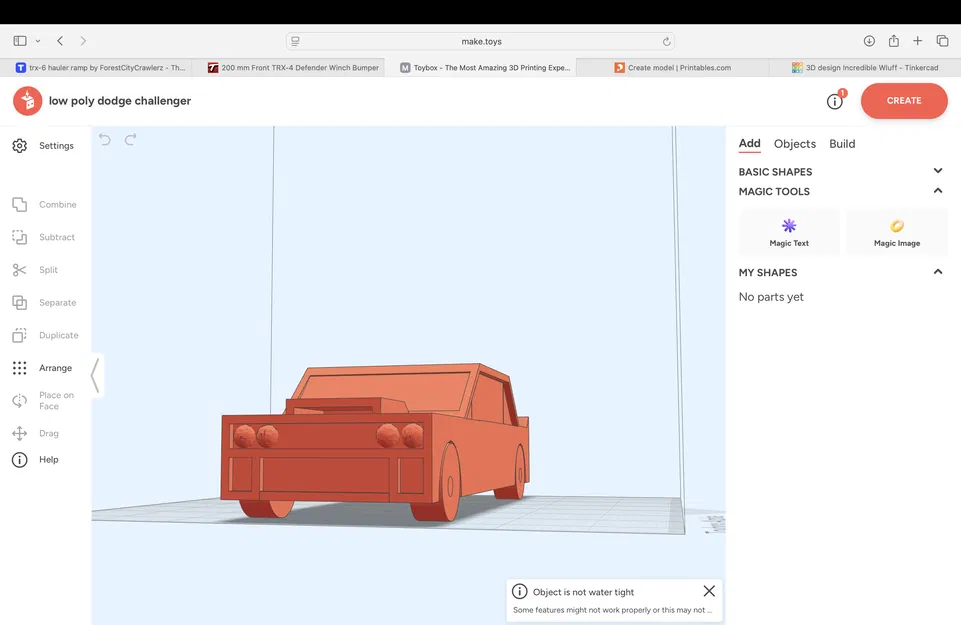
Task: Select the Drag tool
Action: [47, 432]
